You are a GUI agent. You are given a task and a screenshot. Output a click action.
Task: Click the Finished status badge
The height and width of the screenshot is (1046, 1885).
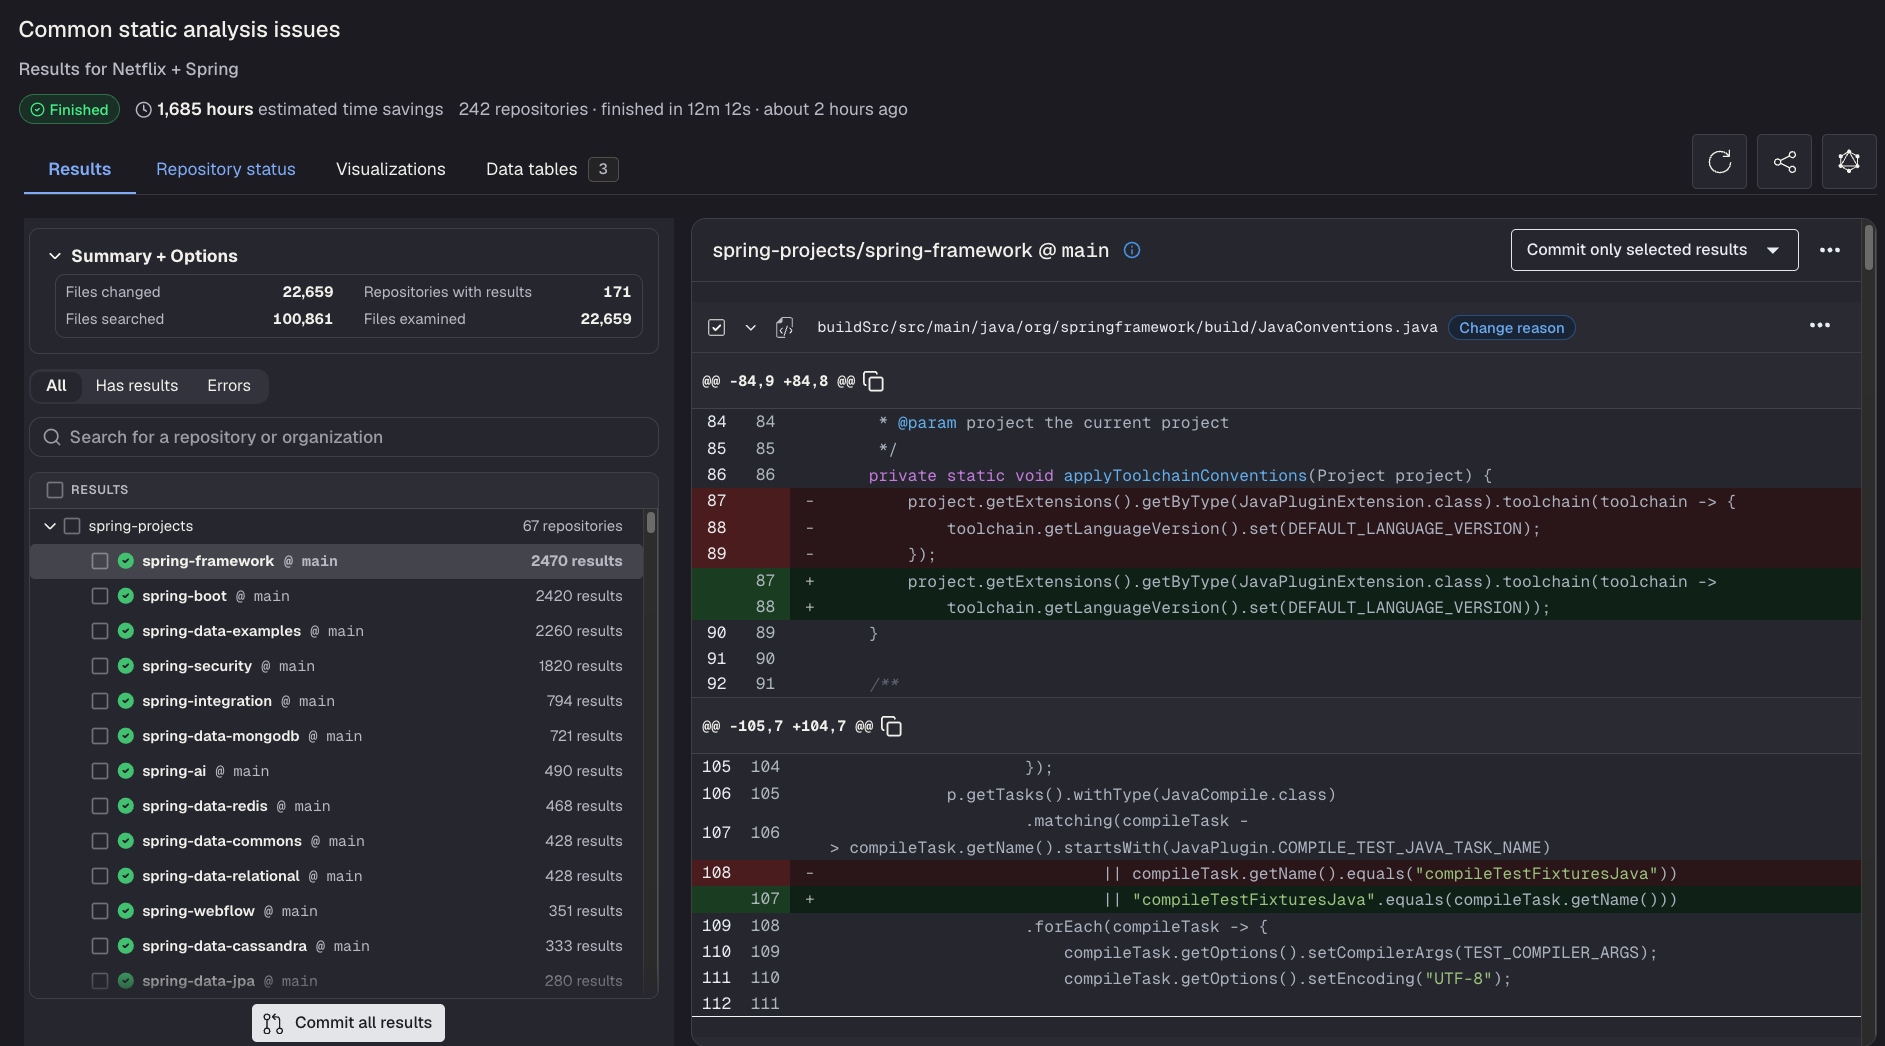(x=69, y=109)
